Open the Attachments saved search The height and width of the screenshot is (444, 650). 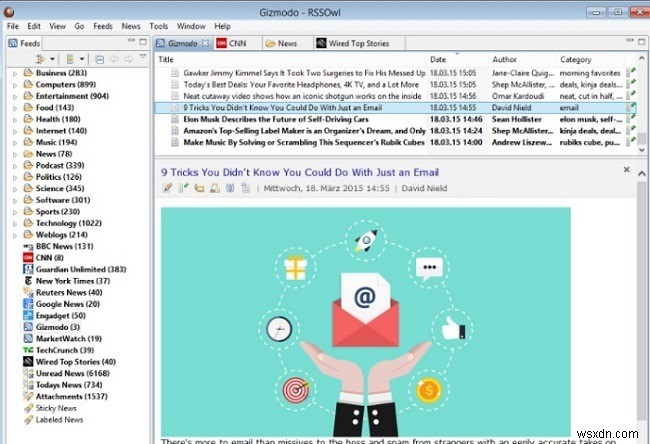pyautogui.click(x=65, y=397)
